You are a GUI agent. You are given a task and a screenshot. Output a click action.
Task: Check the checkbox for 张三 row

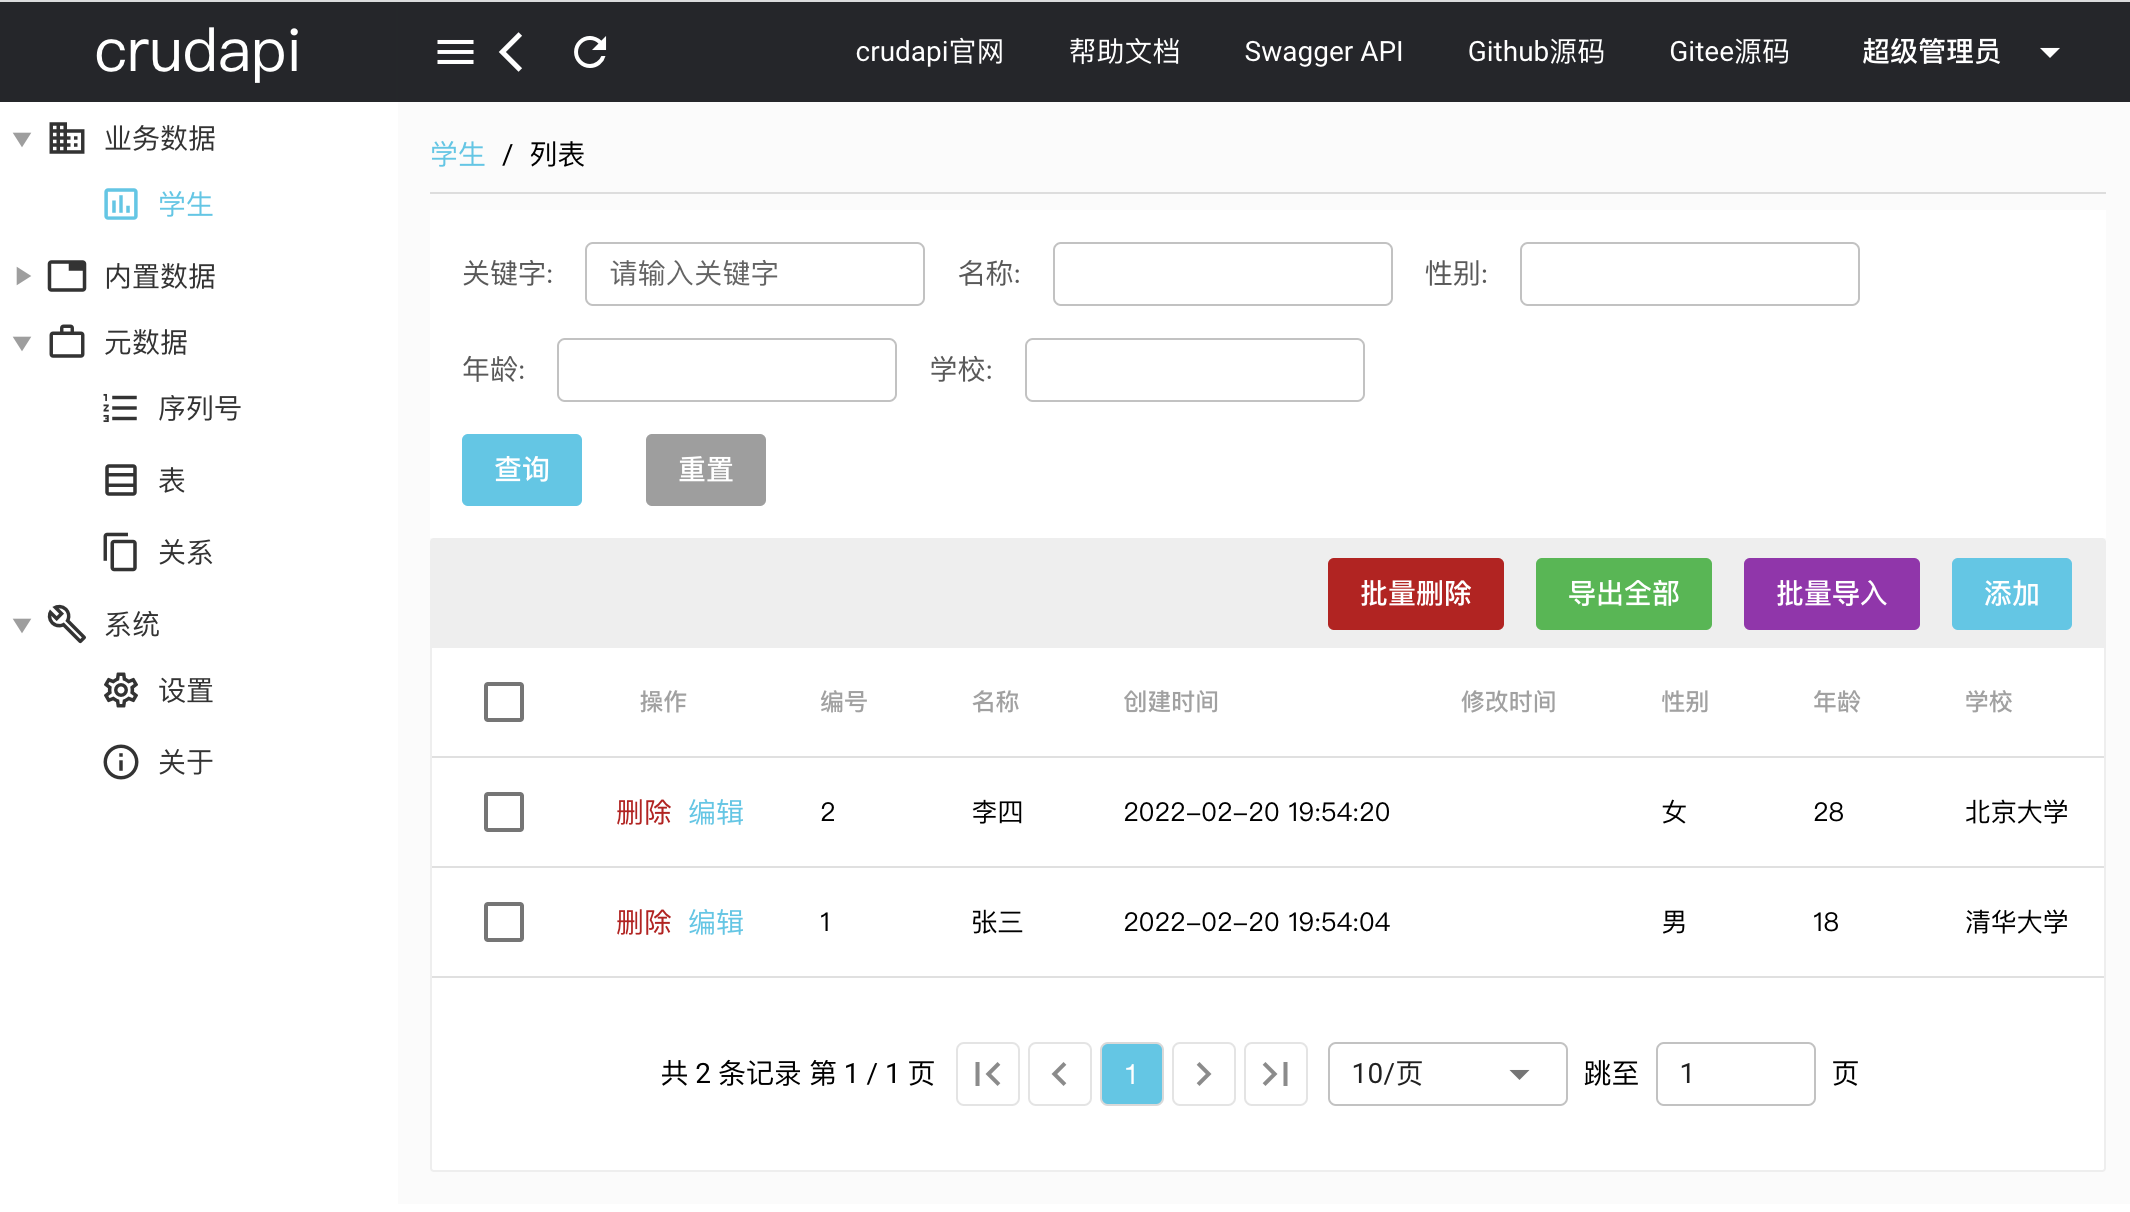[504, 922]
